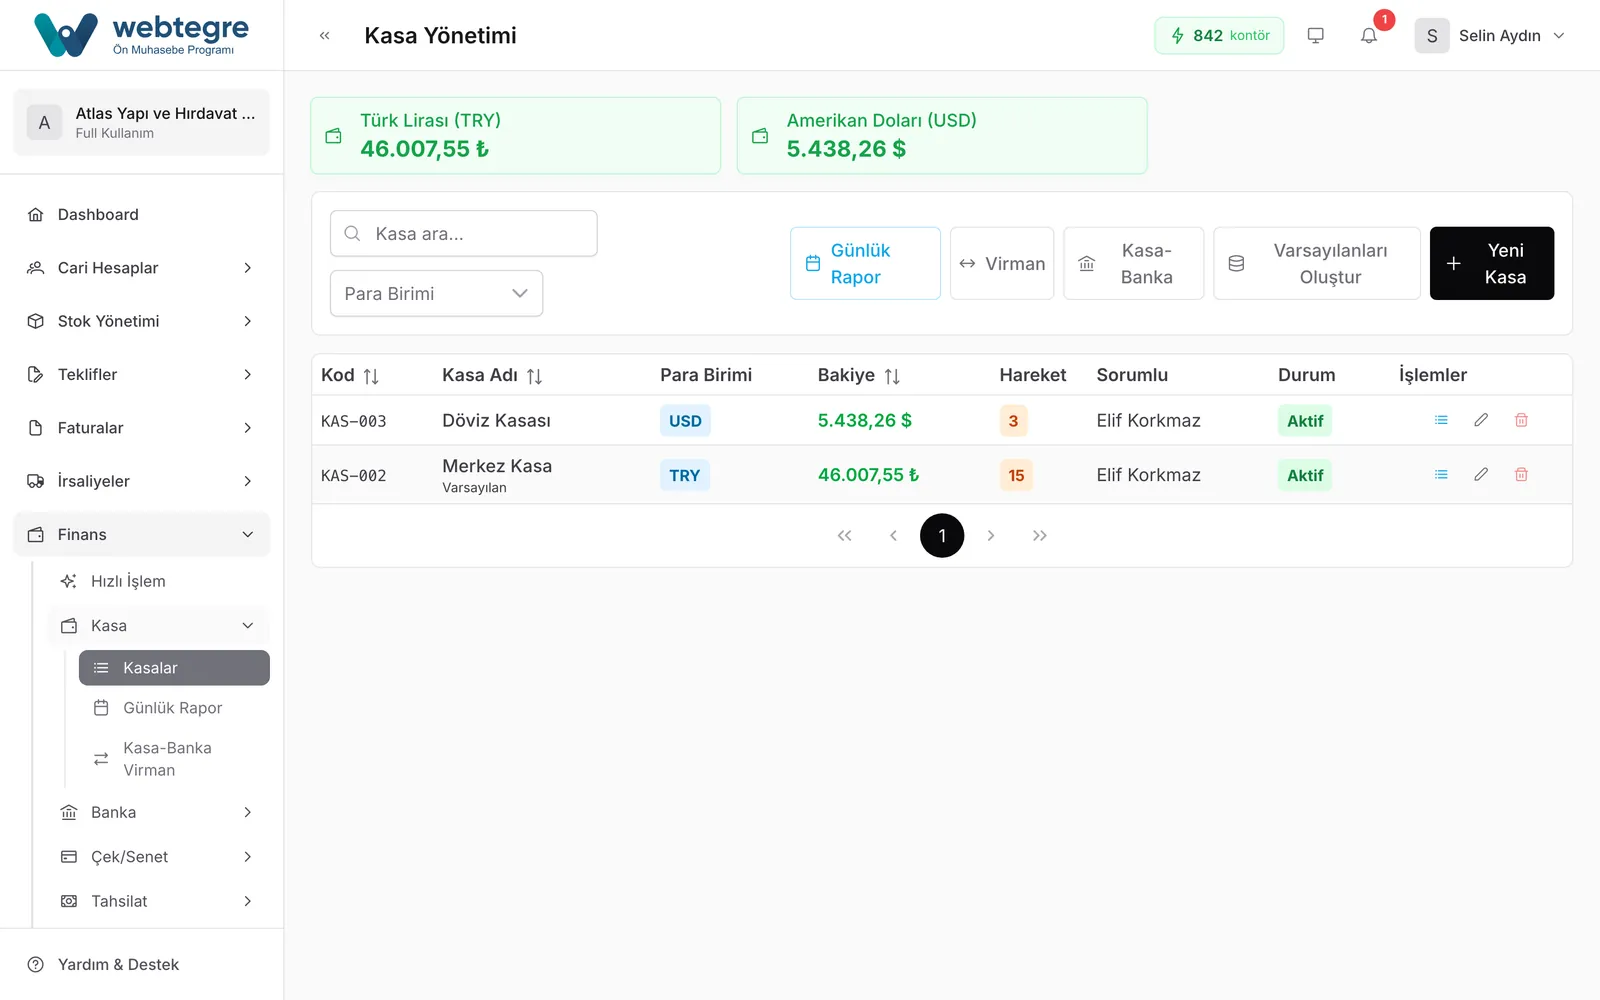Screen dimensions: 1600x1000
Task: Click Varsayılanları Oluştur button
Action: [x=1317, y=263]
